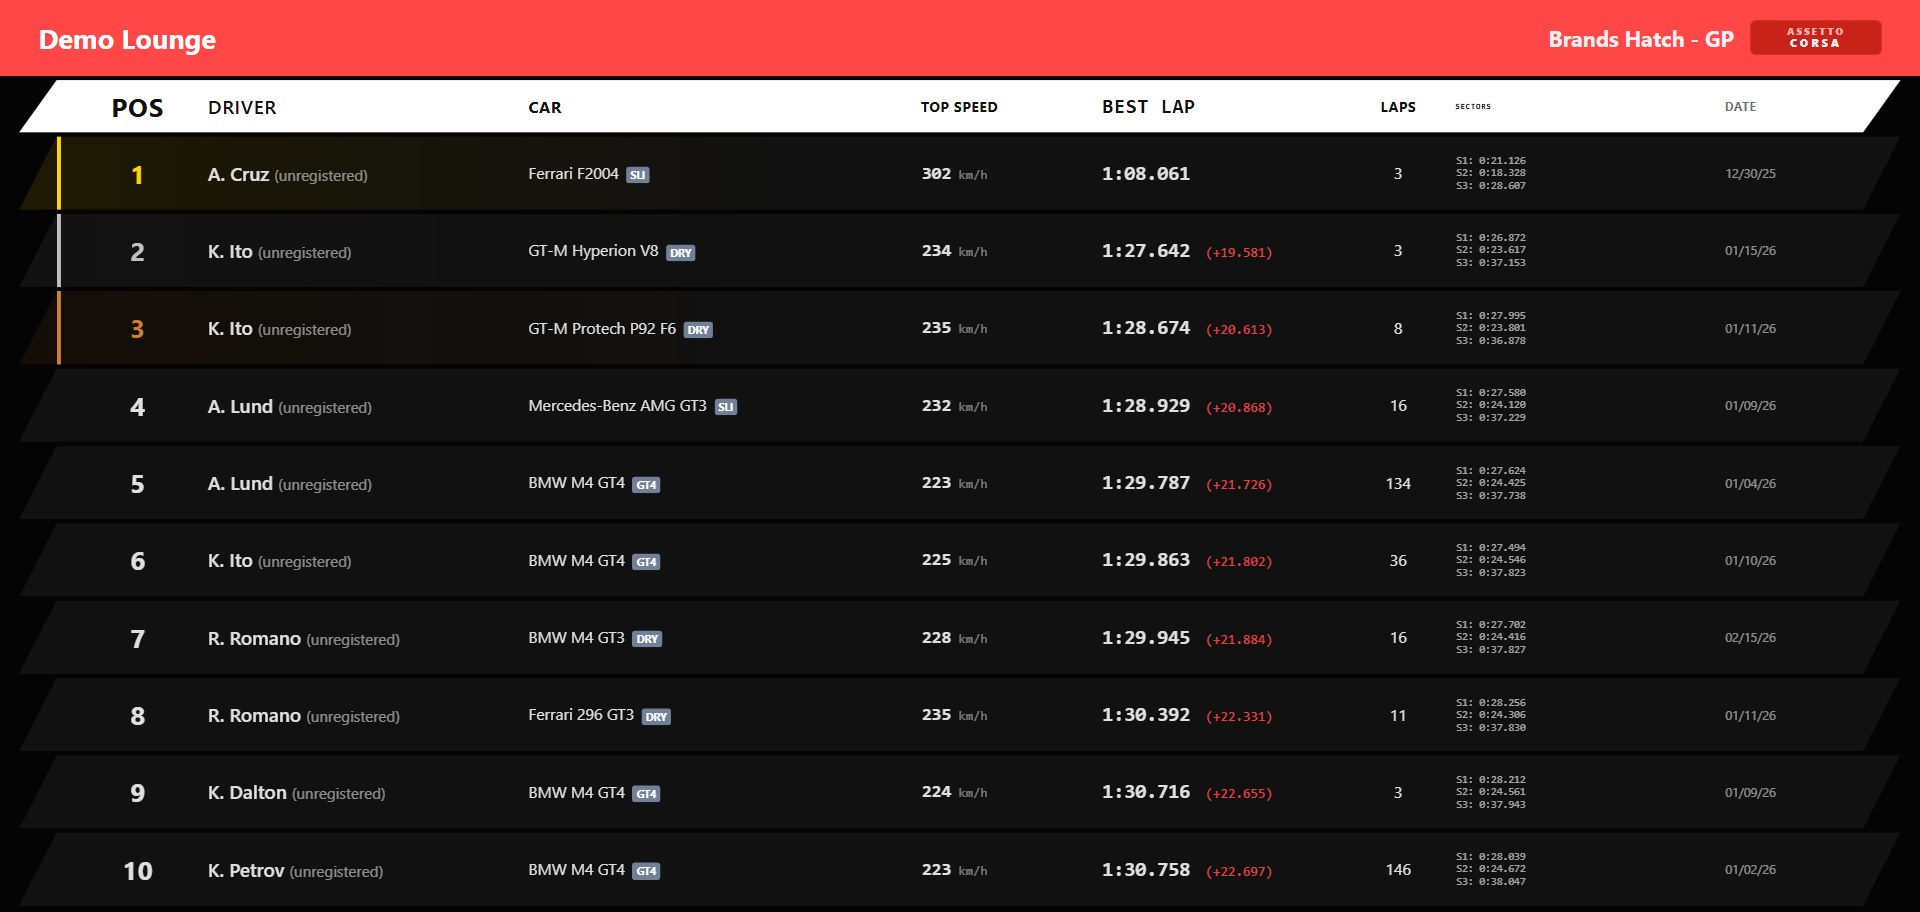The height and width of the screenshot is (912, 1920).
Task: Select the GT4 badge in K. Petrov's row
Action: pyautogui.click(x=646, y=871)
